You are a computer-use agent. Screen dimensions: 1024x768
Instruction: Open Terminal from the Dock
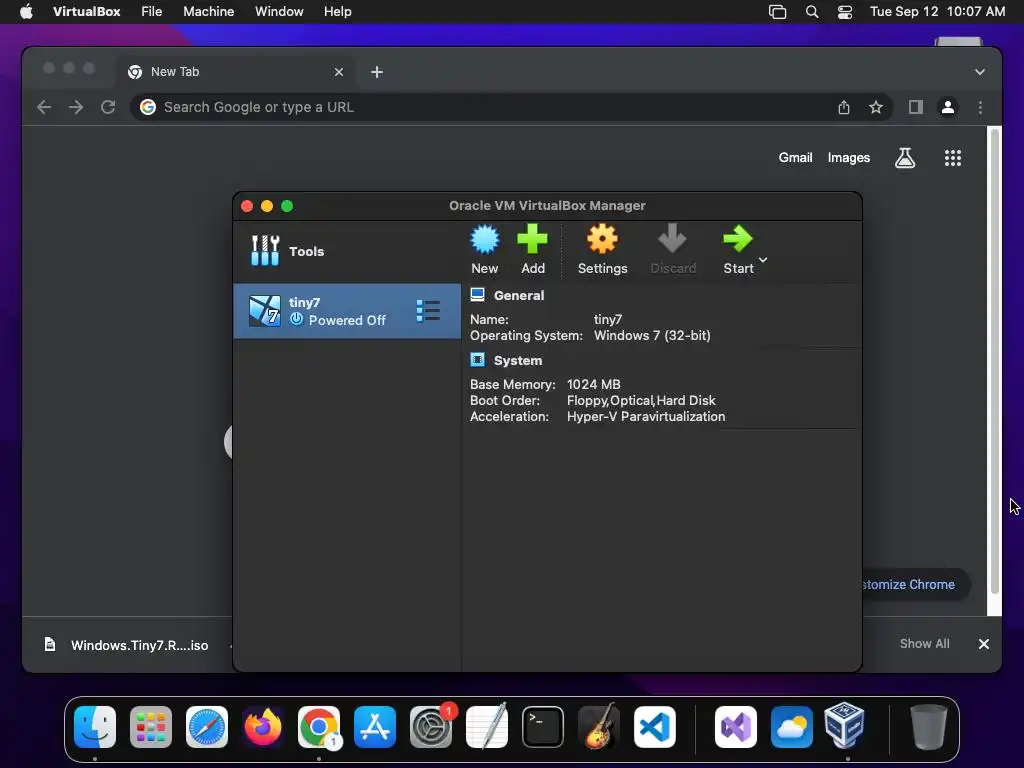click(x=543, y=727)
